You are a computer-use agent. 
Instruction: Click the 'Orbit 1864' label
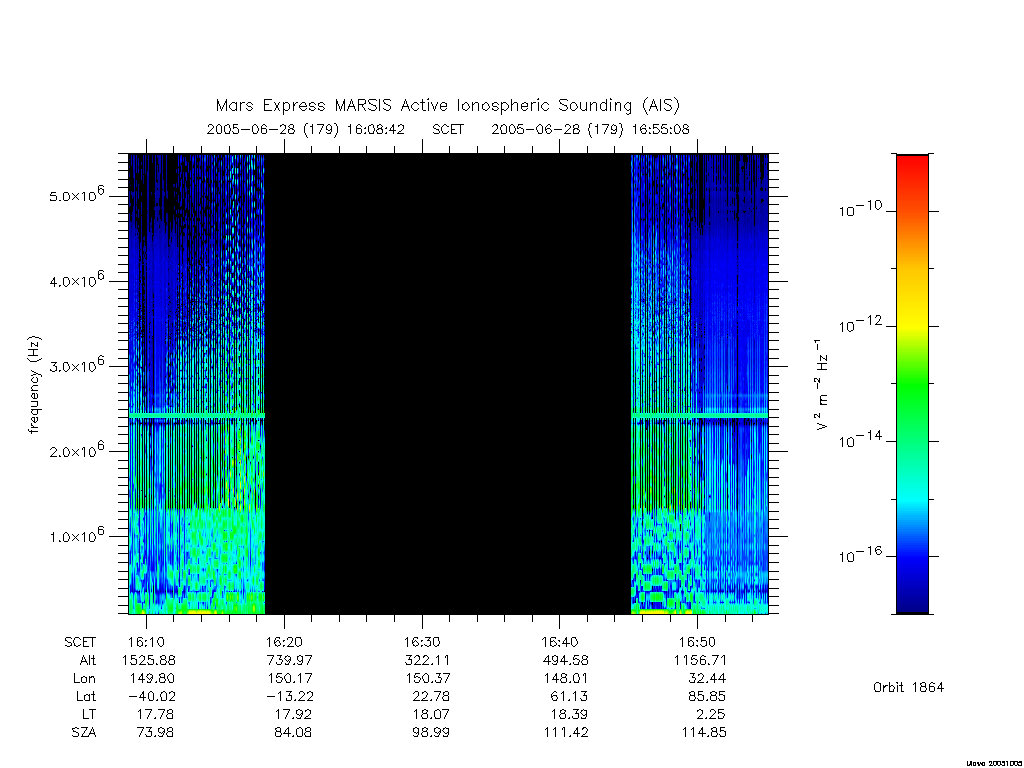pyautogui.click(x=908, y=687)
